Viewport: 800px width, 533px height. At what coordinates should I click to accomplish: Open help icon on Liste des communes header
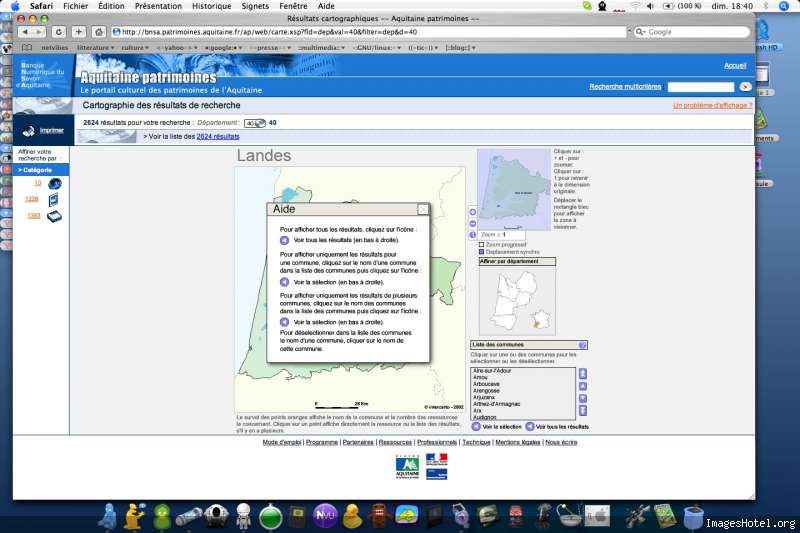[582, 345]
